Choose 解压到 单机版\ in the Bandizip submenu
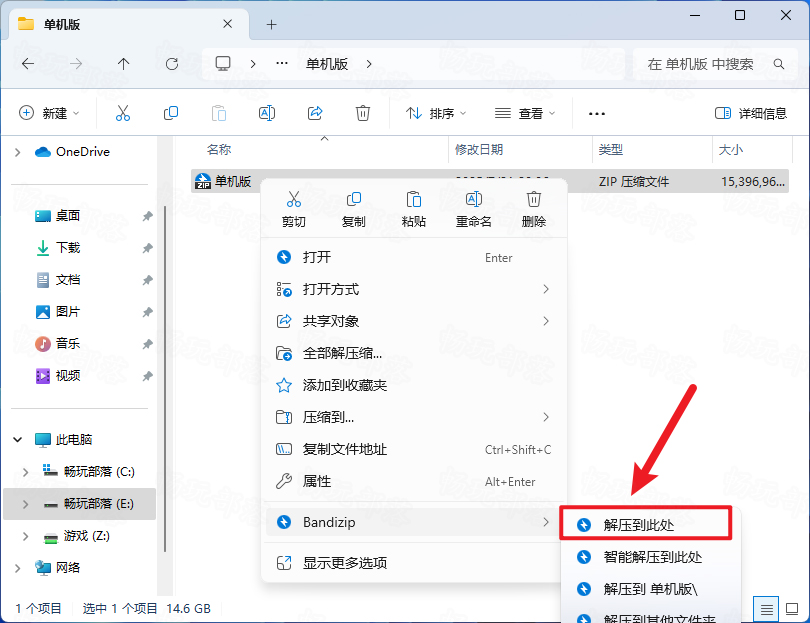The image size is (810, 623). tap(651, 589)
